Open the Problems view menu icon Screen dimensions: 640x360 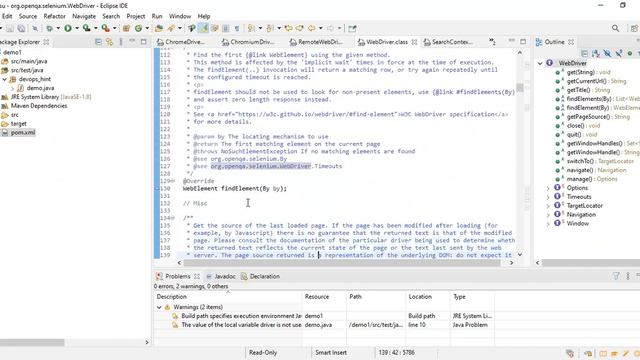tap(628, 276)
